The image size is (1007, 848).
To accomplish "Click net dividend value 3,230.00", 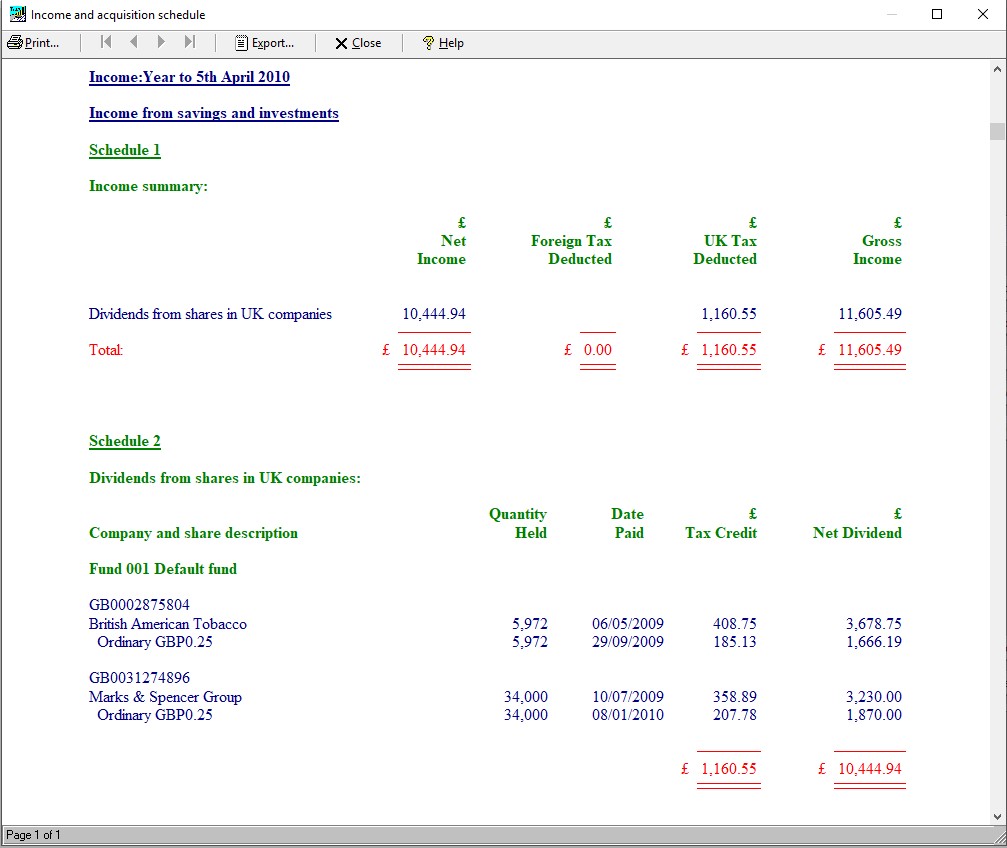I will click(x=873, y=697).
